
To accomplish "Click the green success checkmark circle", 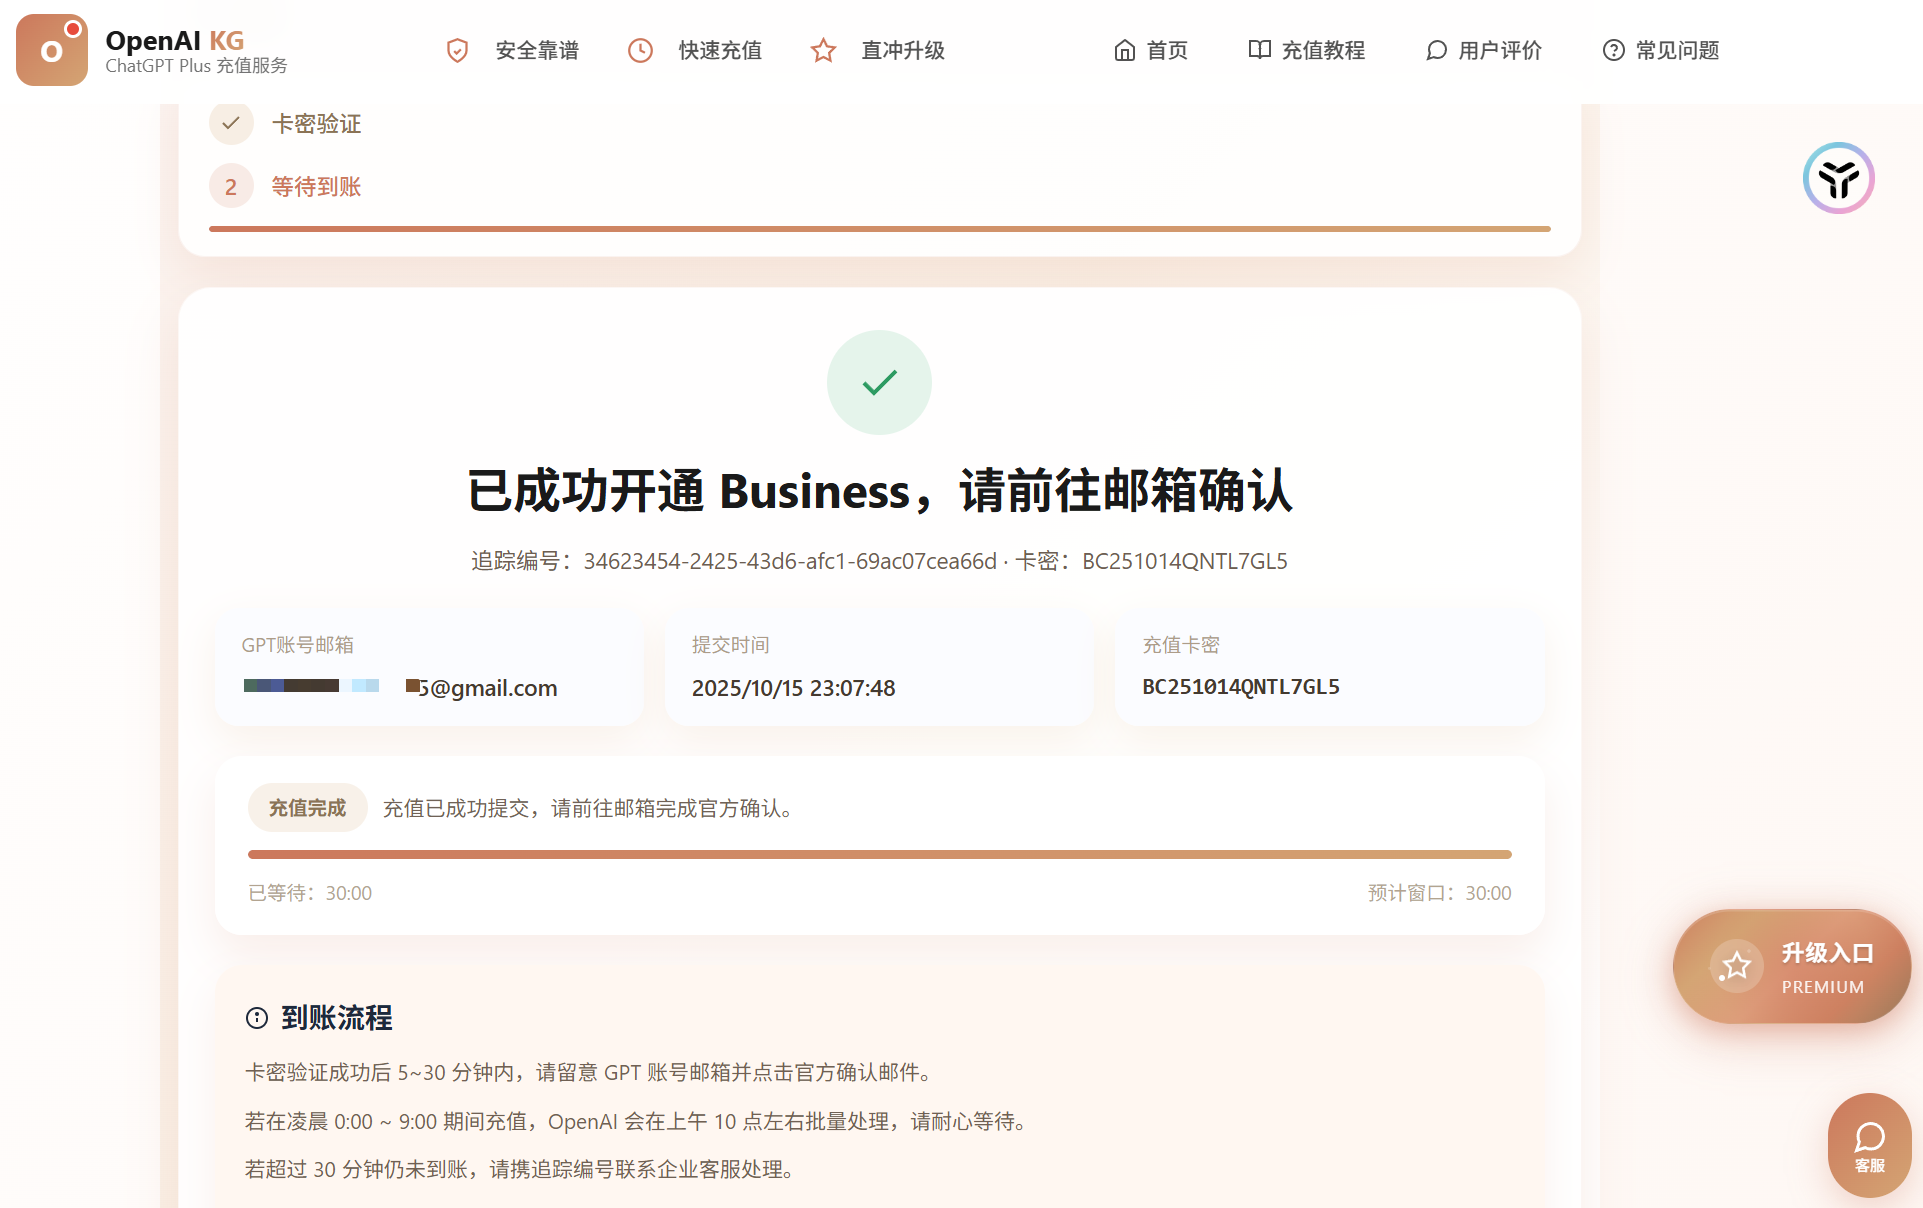I will tap(879, 382).
